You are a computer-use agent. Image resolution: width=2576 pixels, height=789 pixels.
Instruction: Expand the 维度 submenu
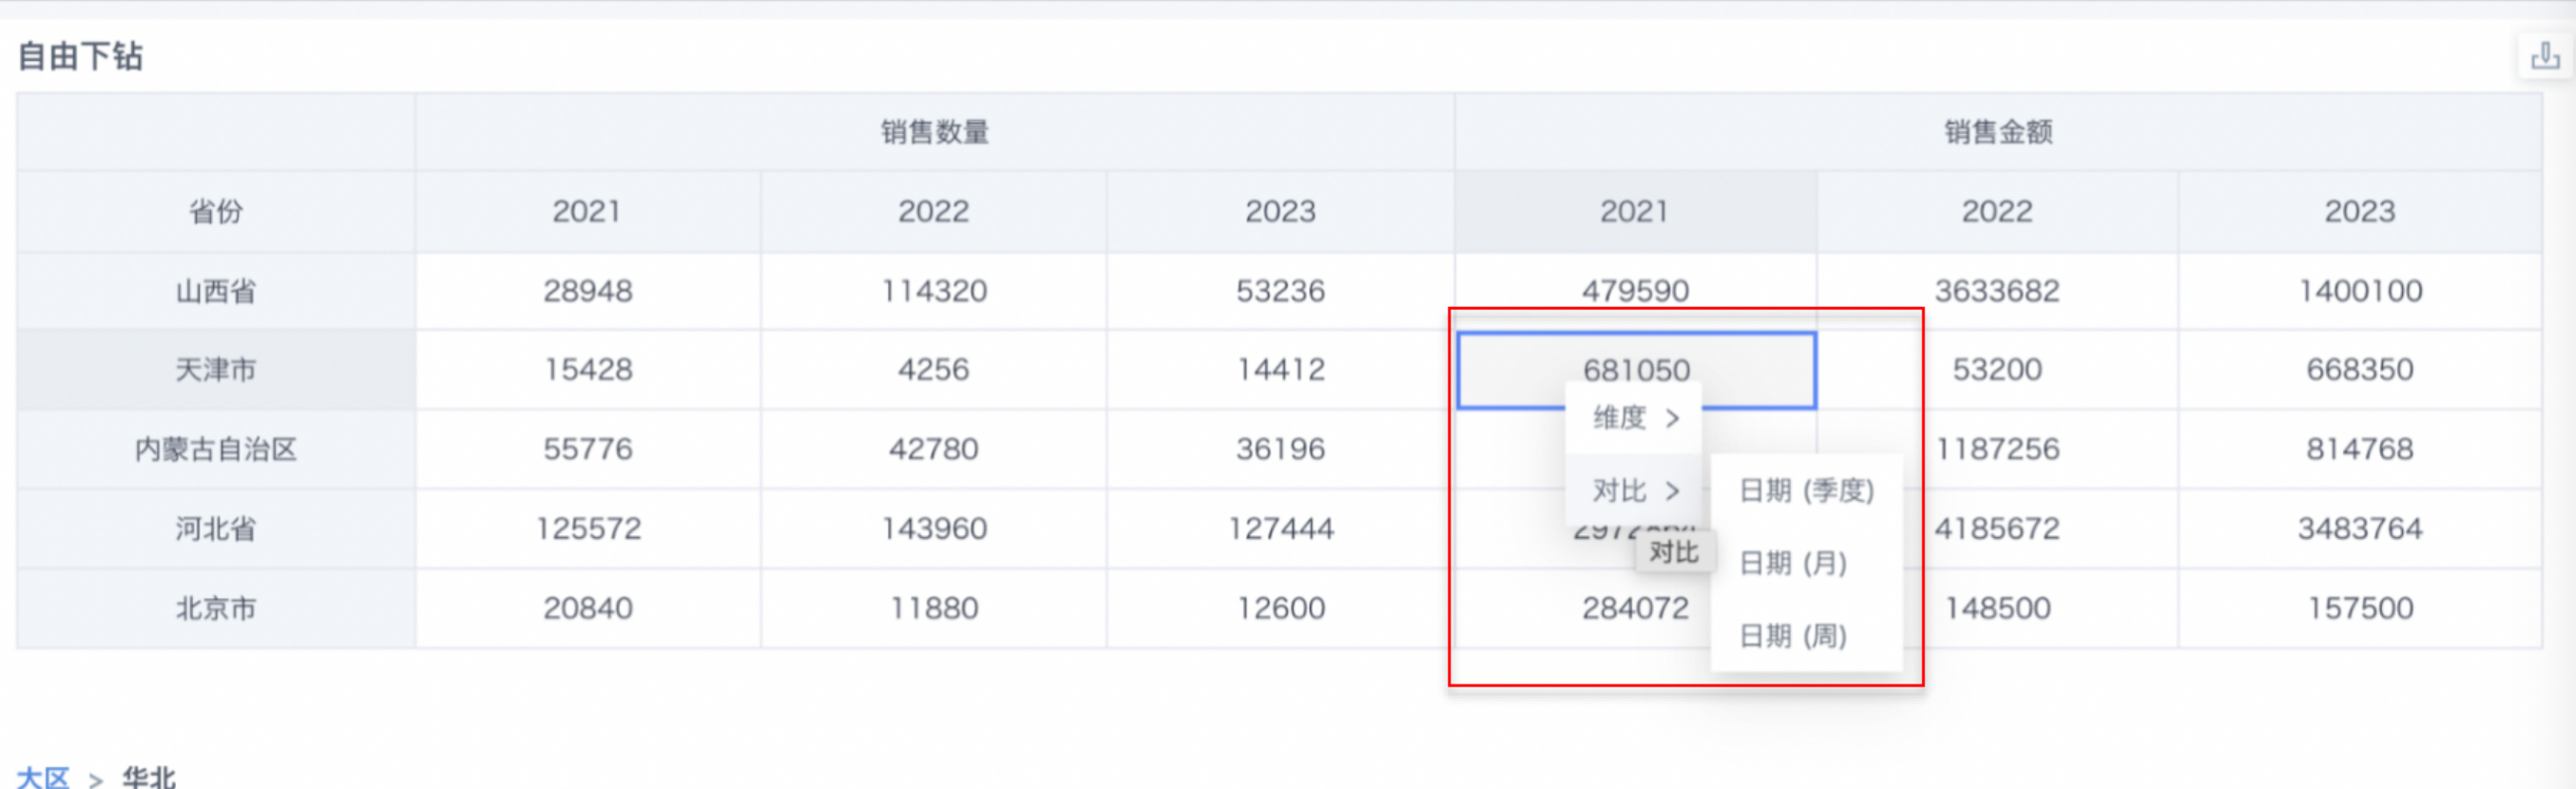tap(1634, 418)
